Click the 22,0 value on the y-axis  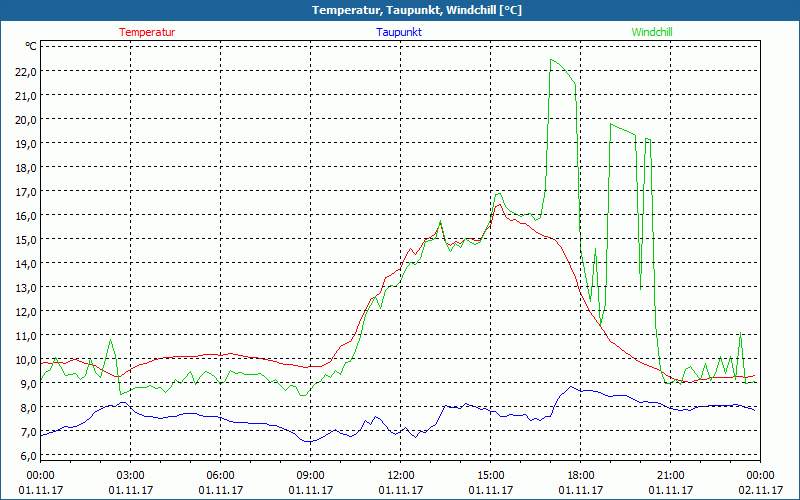[25, 71]
